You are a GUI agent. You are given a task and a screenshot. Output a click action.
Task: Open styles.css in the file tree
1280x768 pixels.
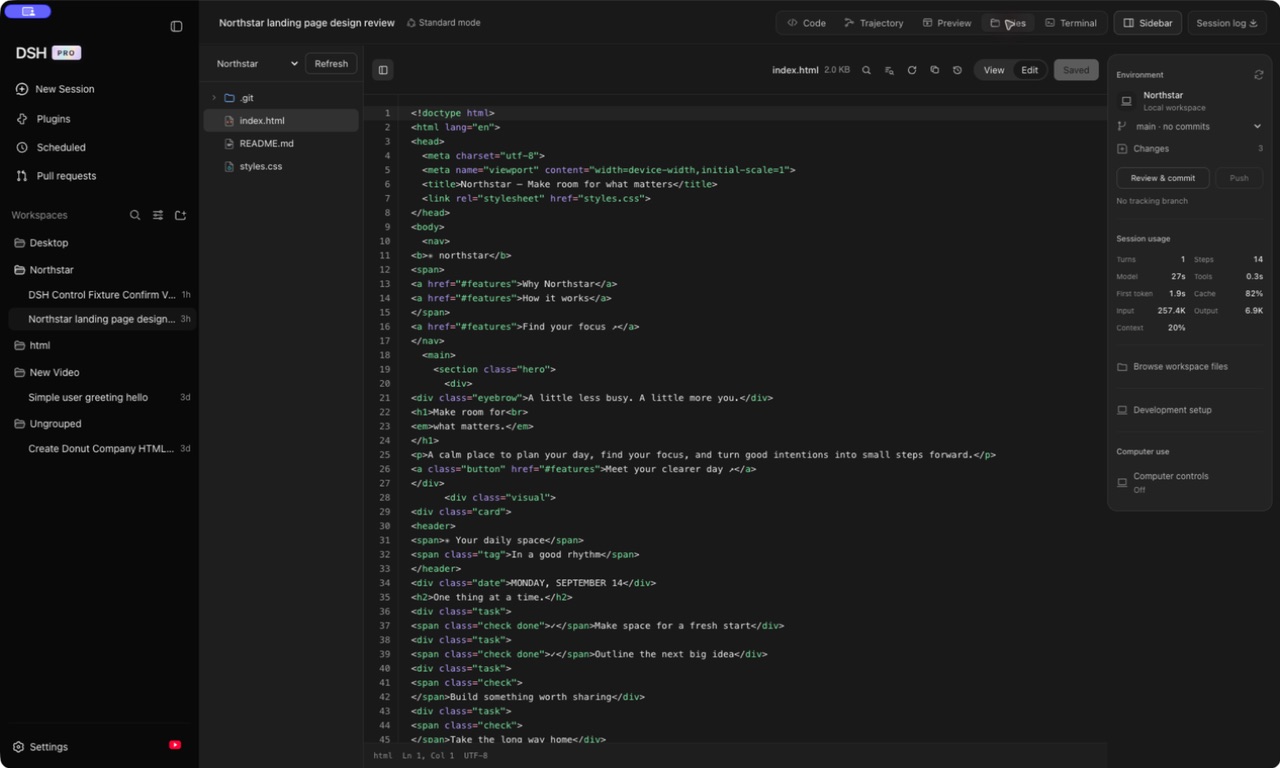coord(281,166)
